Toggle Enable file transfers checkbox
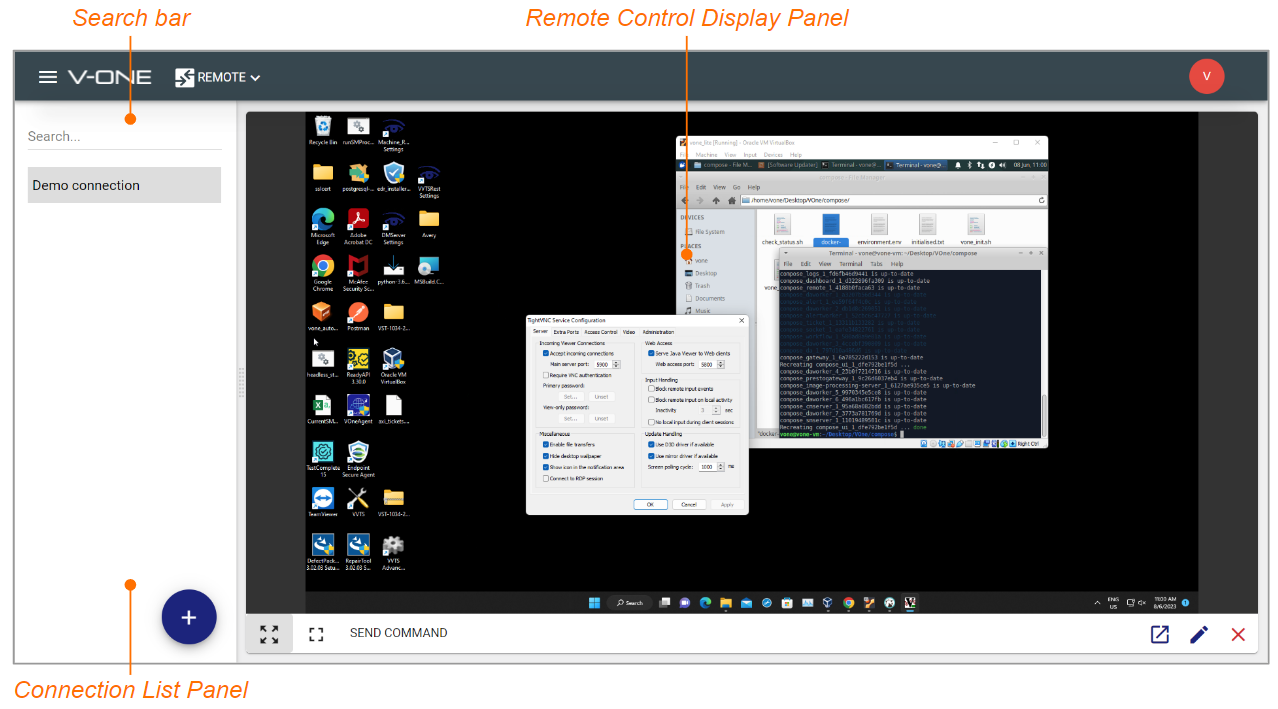The image size is (1278, 709). tap(546, 444)
